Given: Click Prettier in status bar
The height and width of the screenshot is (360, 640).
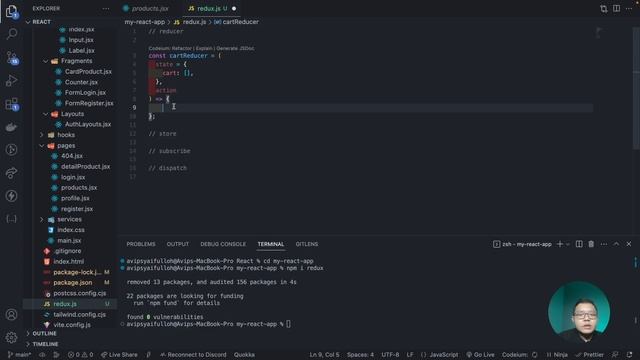Looking at the screenshot, I should (589, 355).
